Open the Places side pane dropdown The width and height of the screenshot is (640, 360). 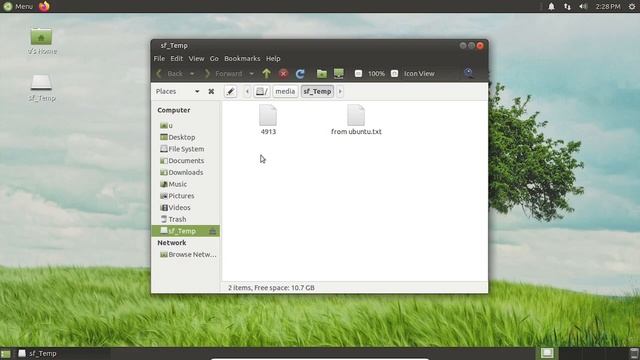[197, 91]
